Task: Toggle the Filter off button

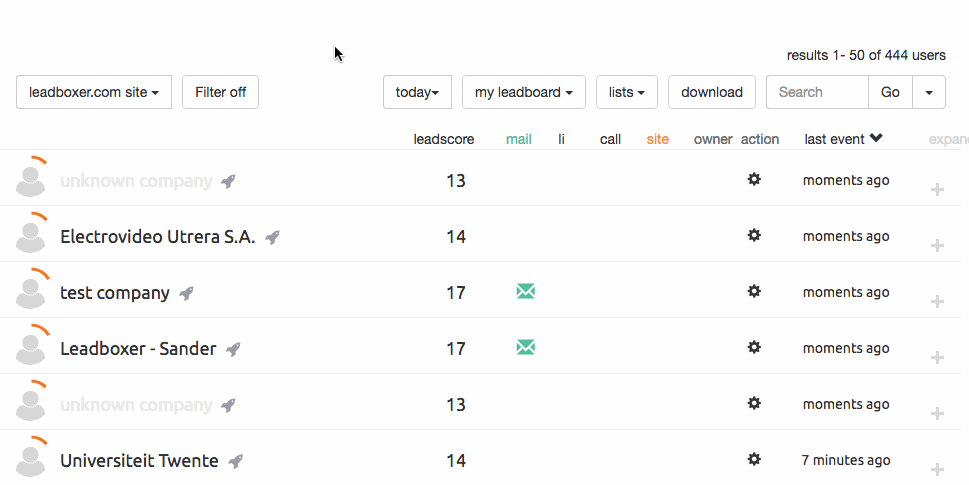Action: (220, 92)
